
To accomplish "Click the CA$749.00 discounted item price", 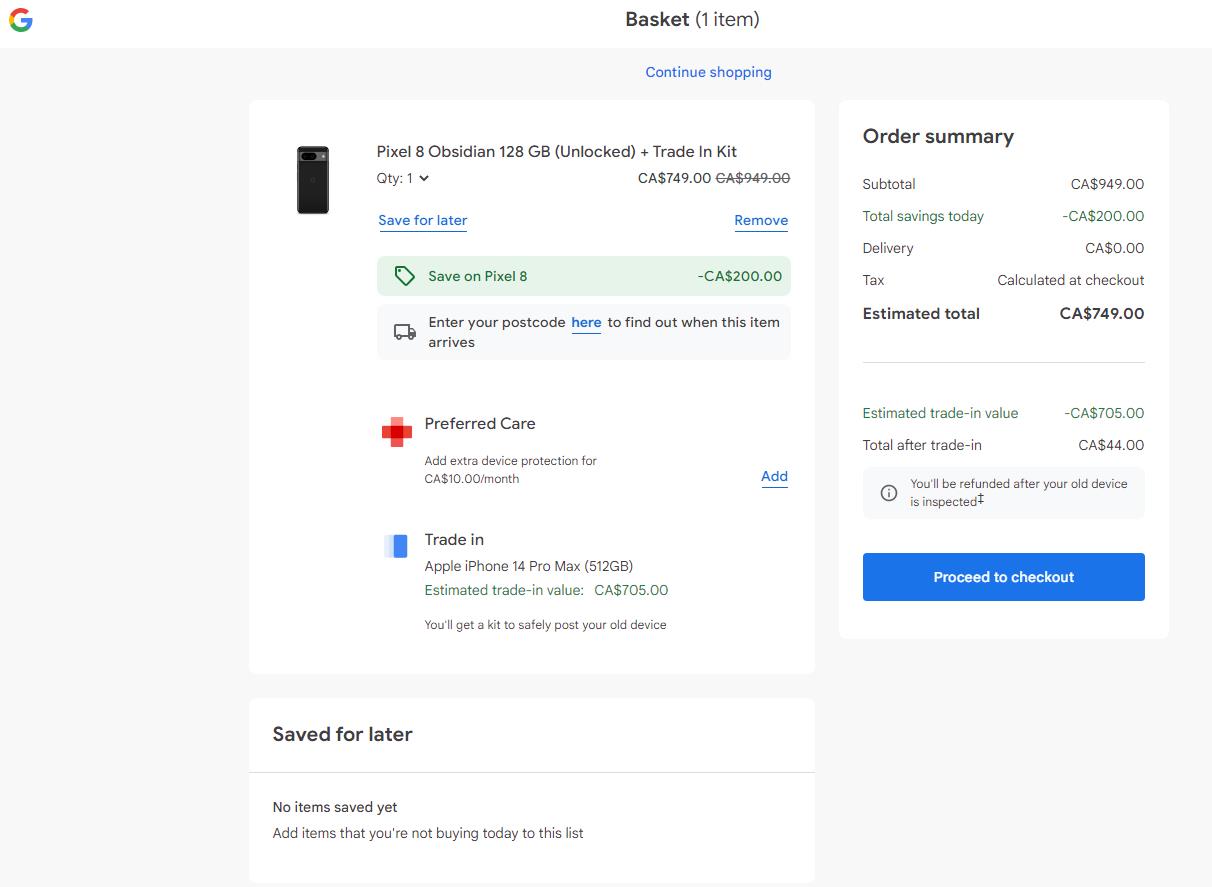I will point(674,178).
